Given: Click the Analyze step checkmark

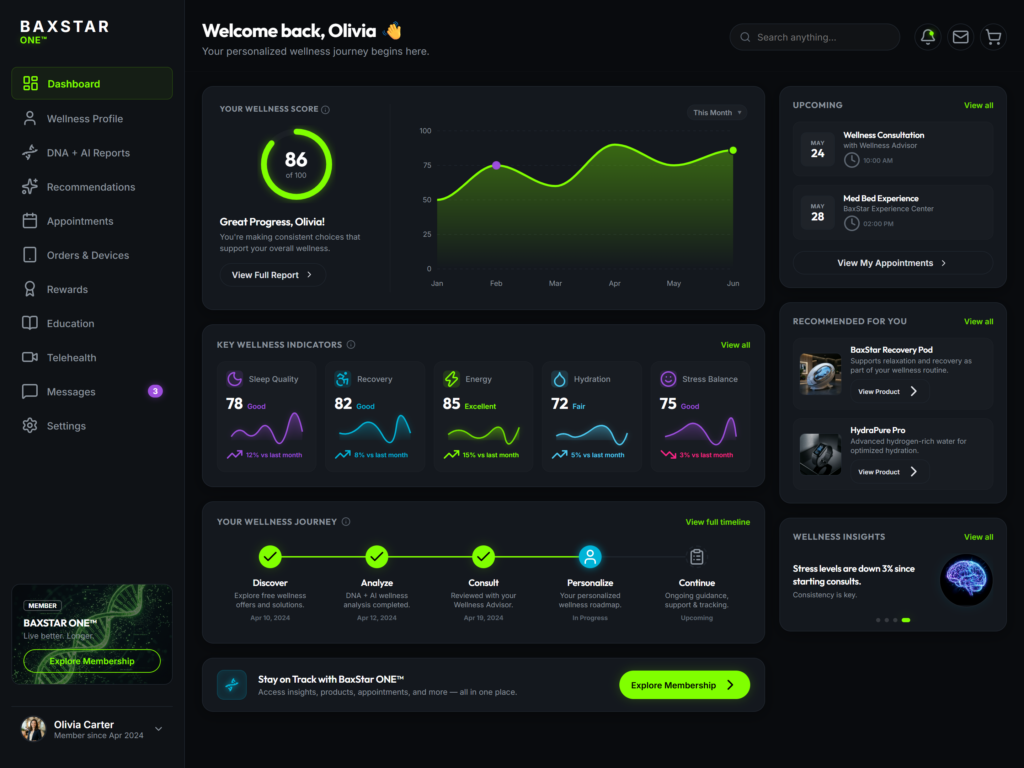Looking at the screenshot, I should click(377, 557).
